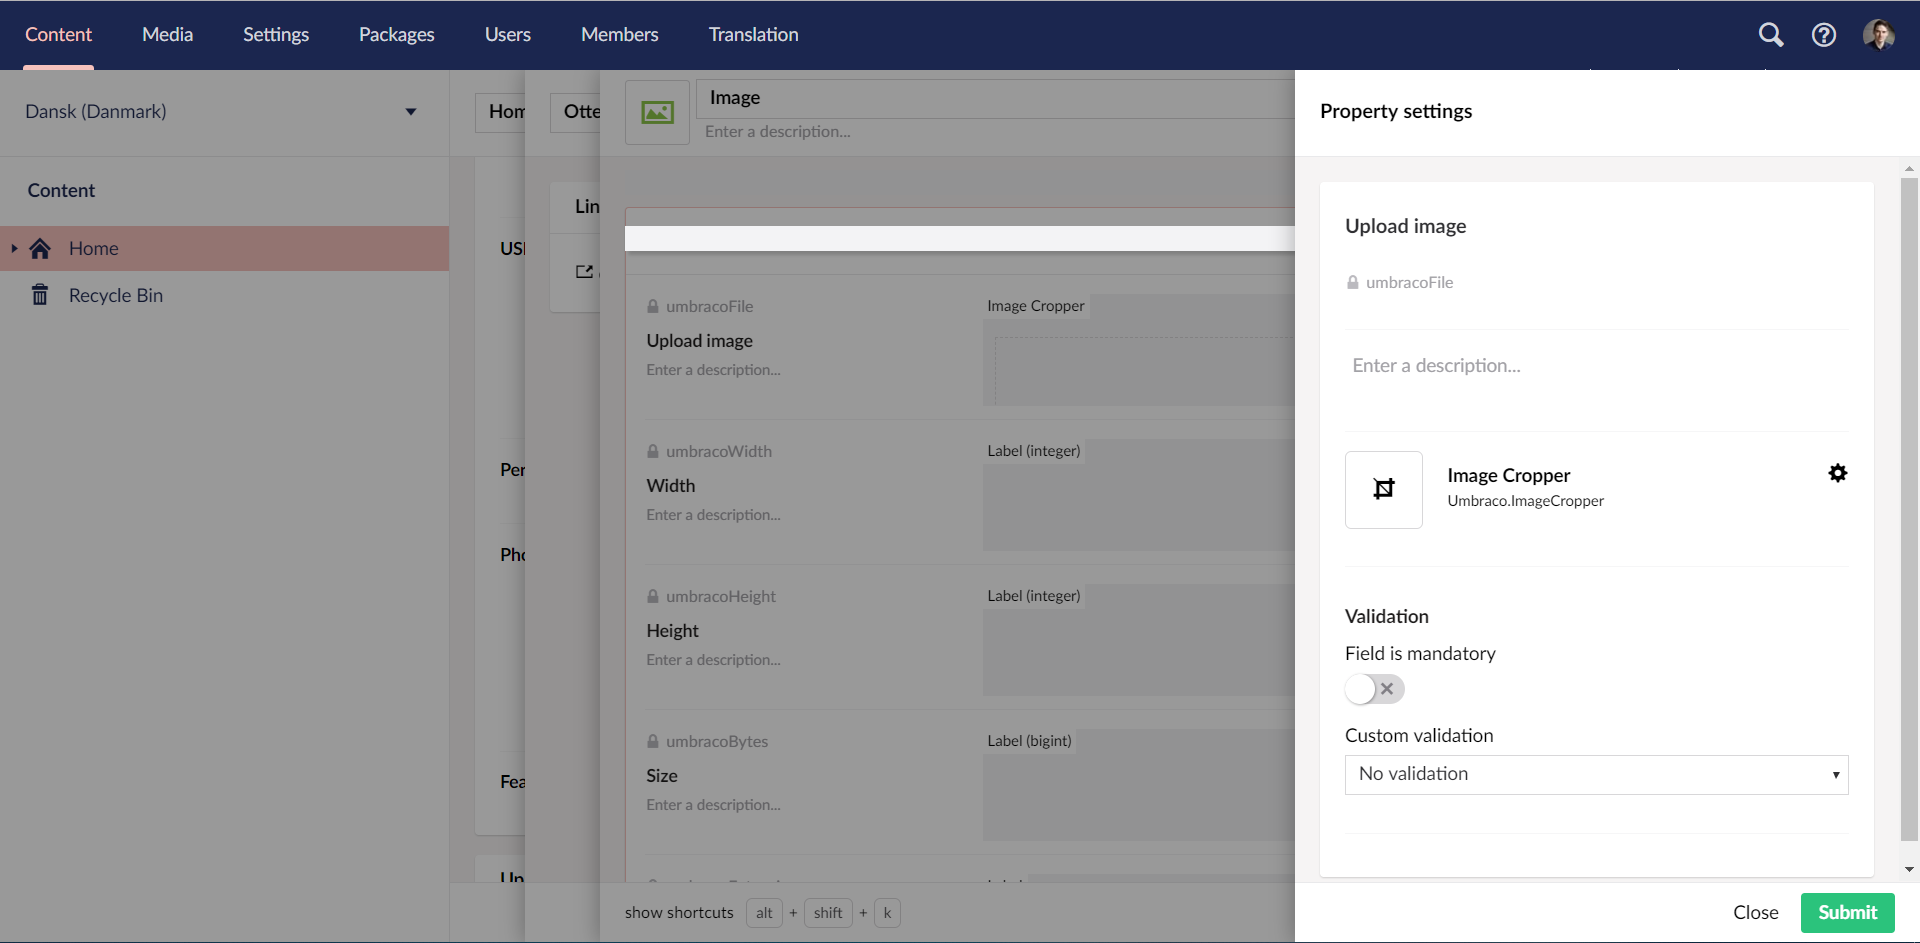Click the Image Cropper crop icon

1383,489
